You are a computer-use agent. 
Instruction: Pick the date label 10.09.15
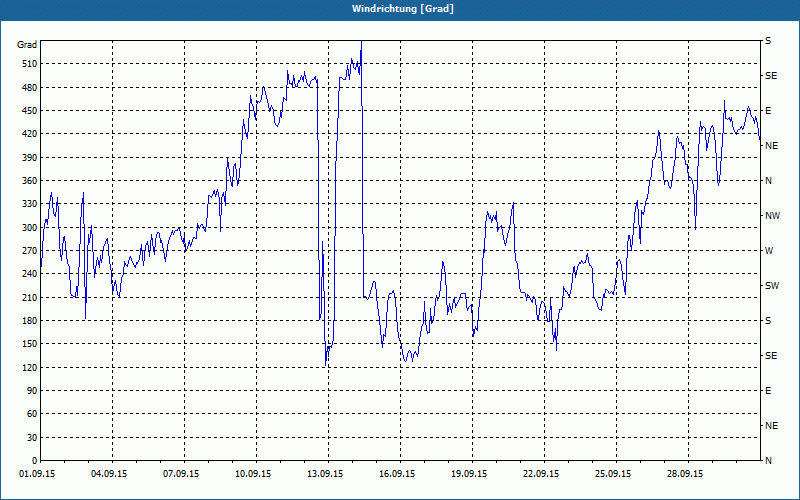point(253,474)
